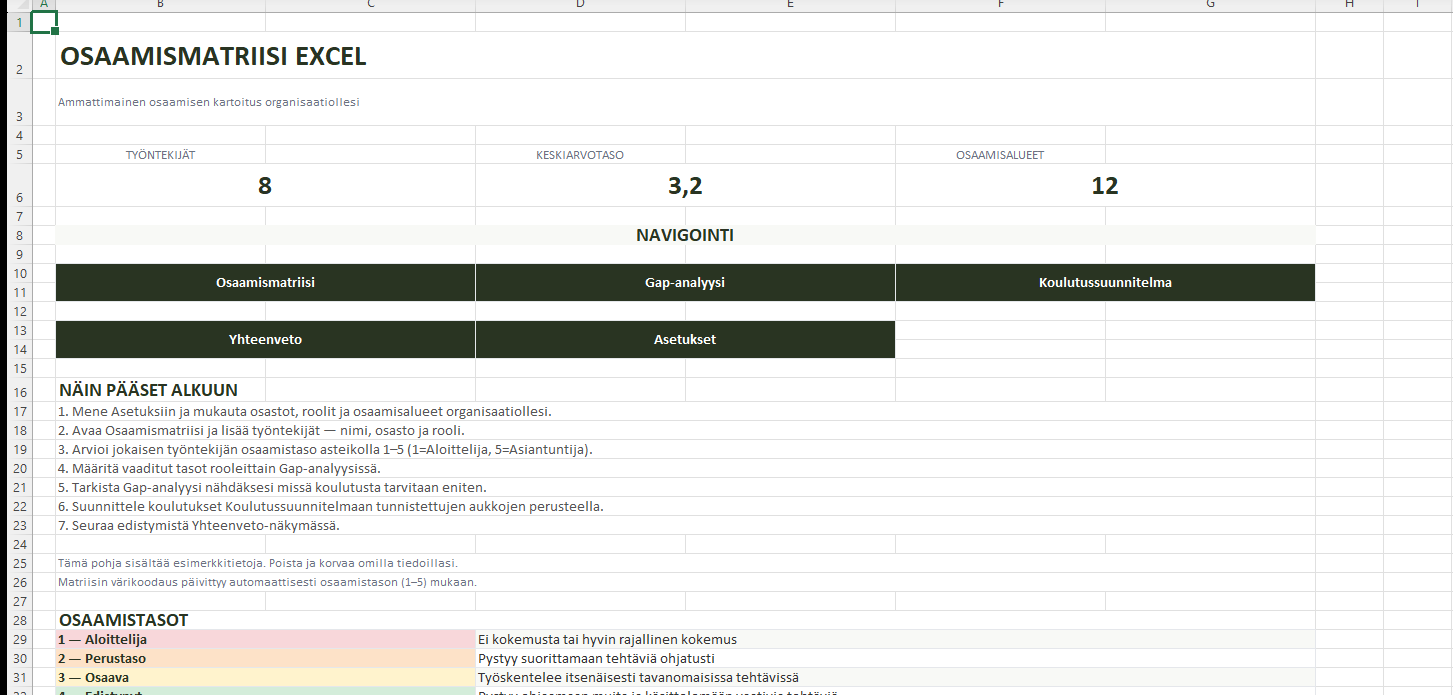
Task: Select column F header
Action: [1000, 5]
